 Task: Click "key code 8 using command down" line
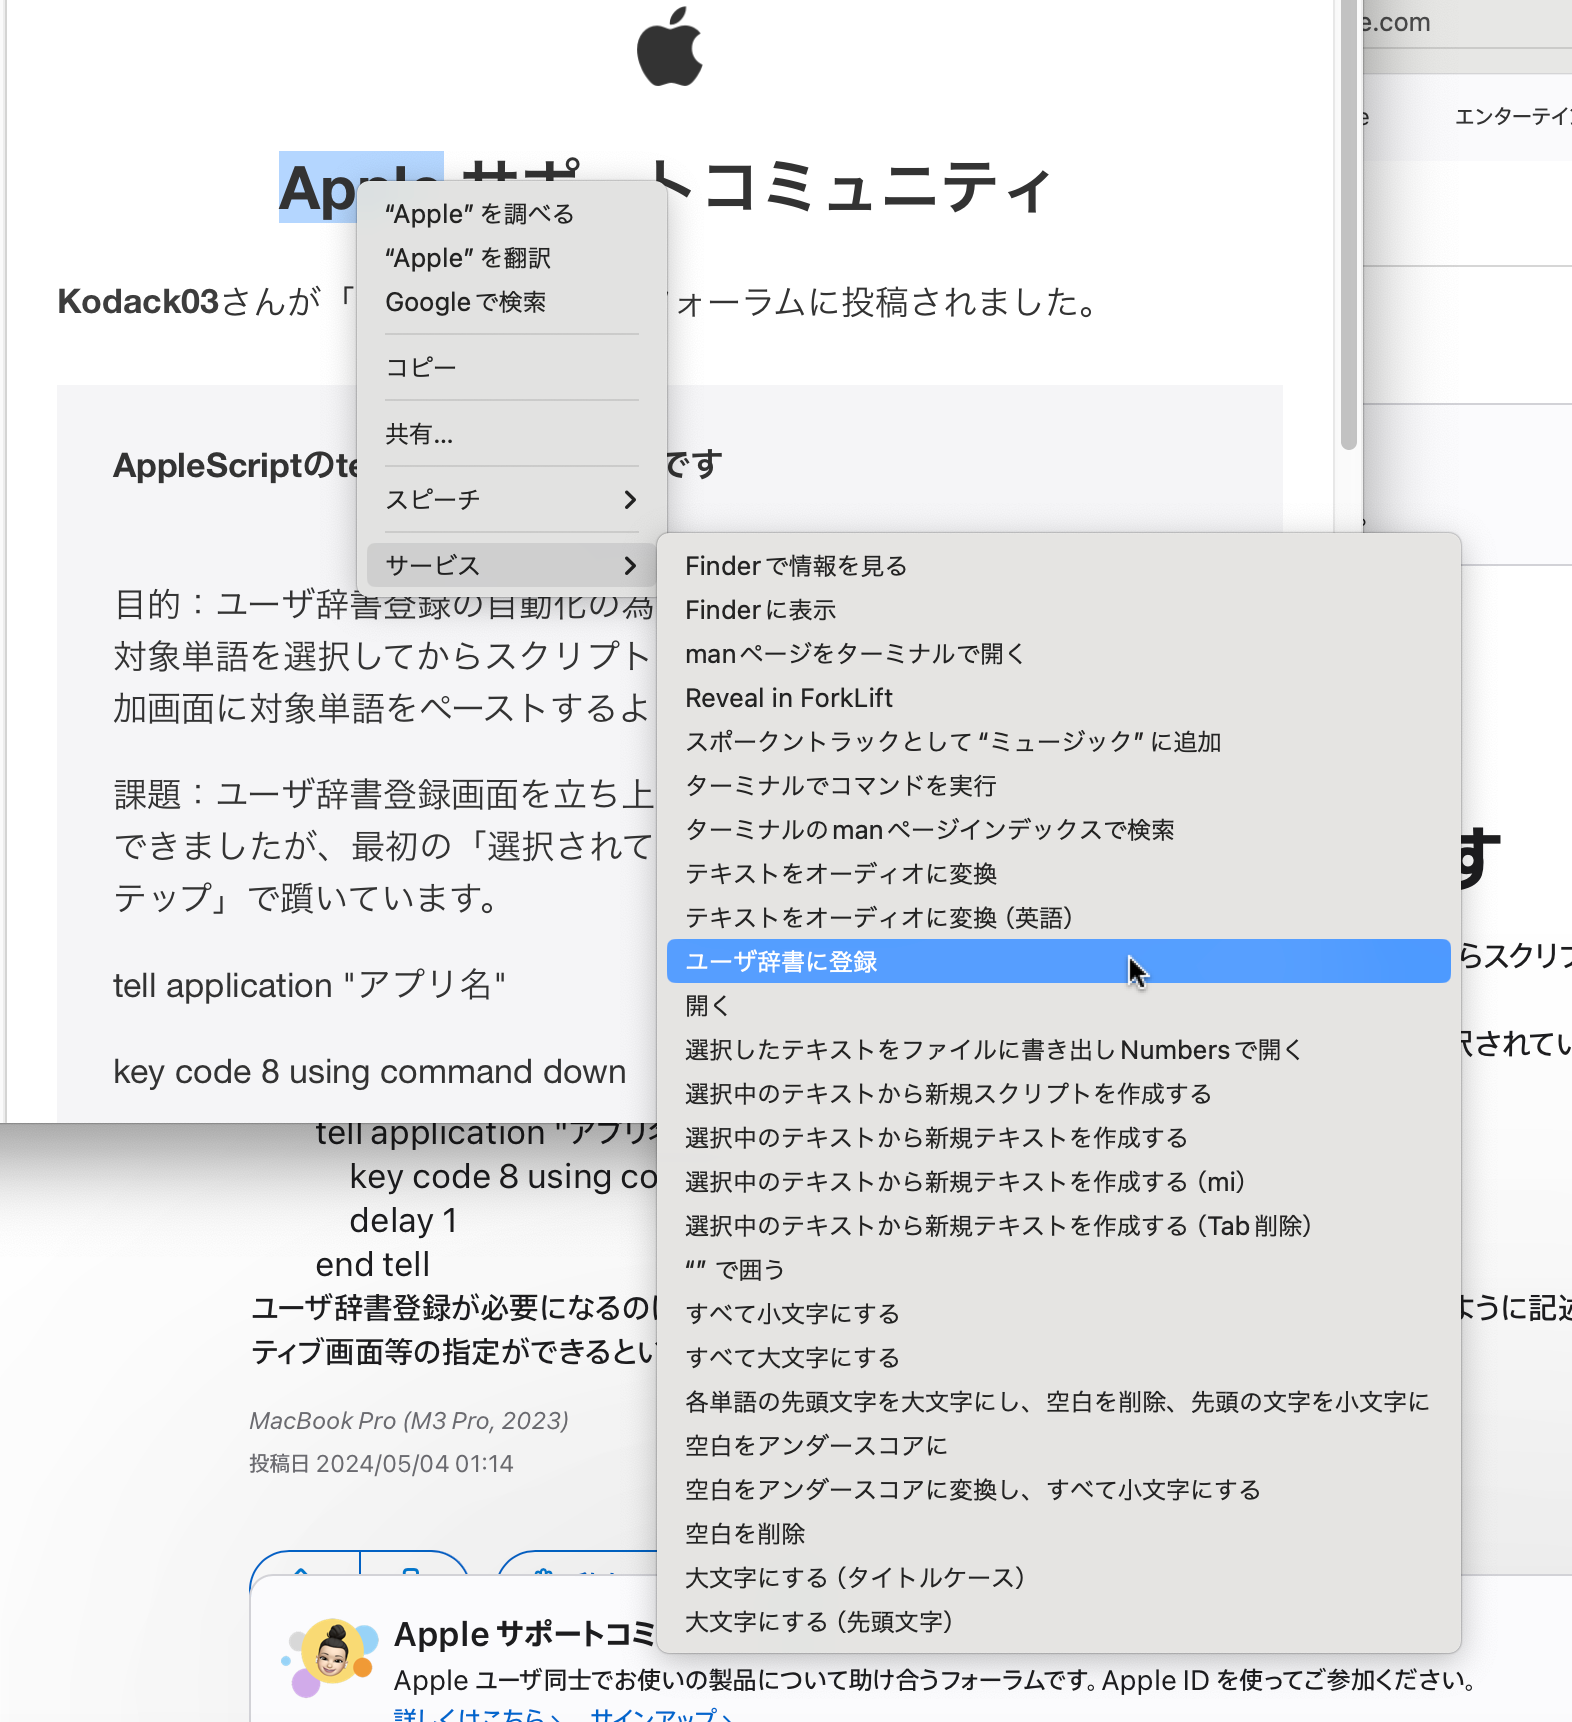coord(370,1071)
